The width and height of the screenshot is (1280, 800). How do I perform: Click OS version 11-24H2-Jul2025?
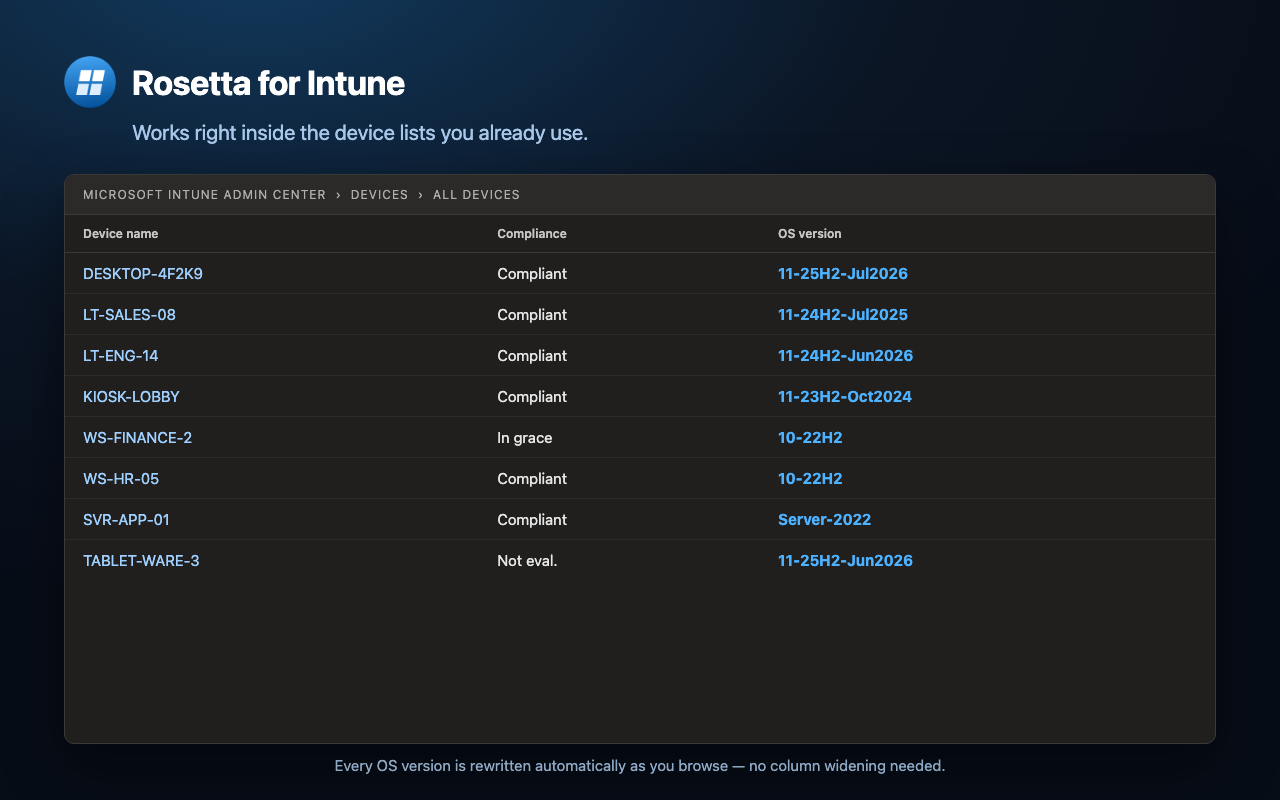click(x=843, y=315)
